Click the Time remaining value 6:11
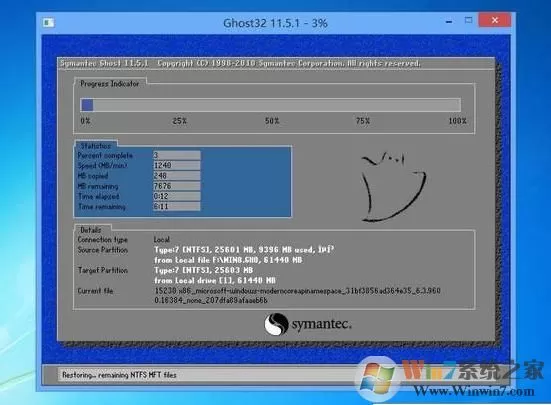The height and width of the screenshot is (405, 551). pos(176,206)
